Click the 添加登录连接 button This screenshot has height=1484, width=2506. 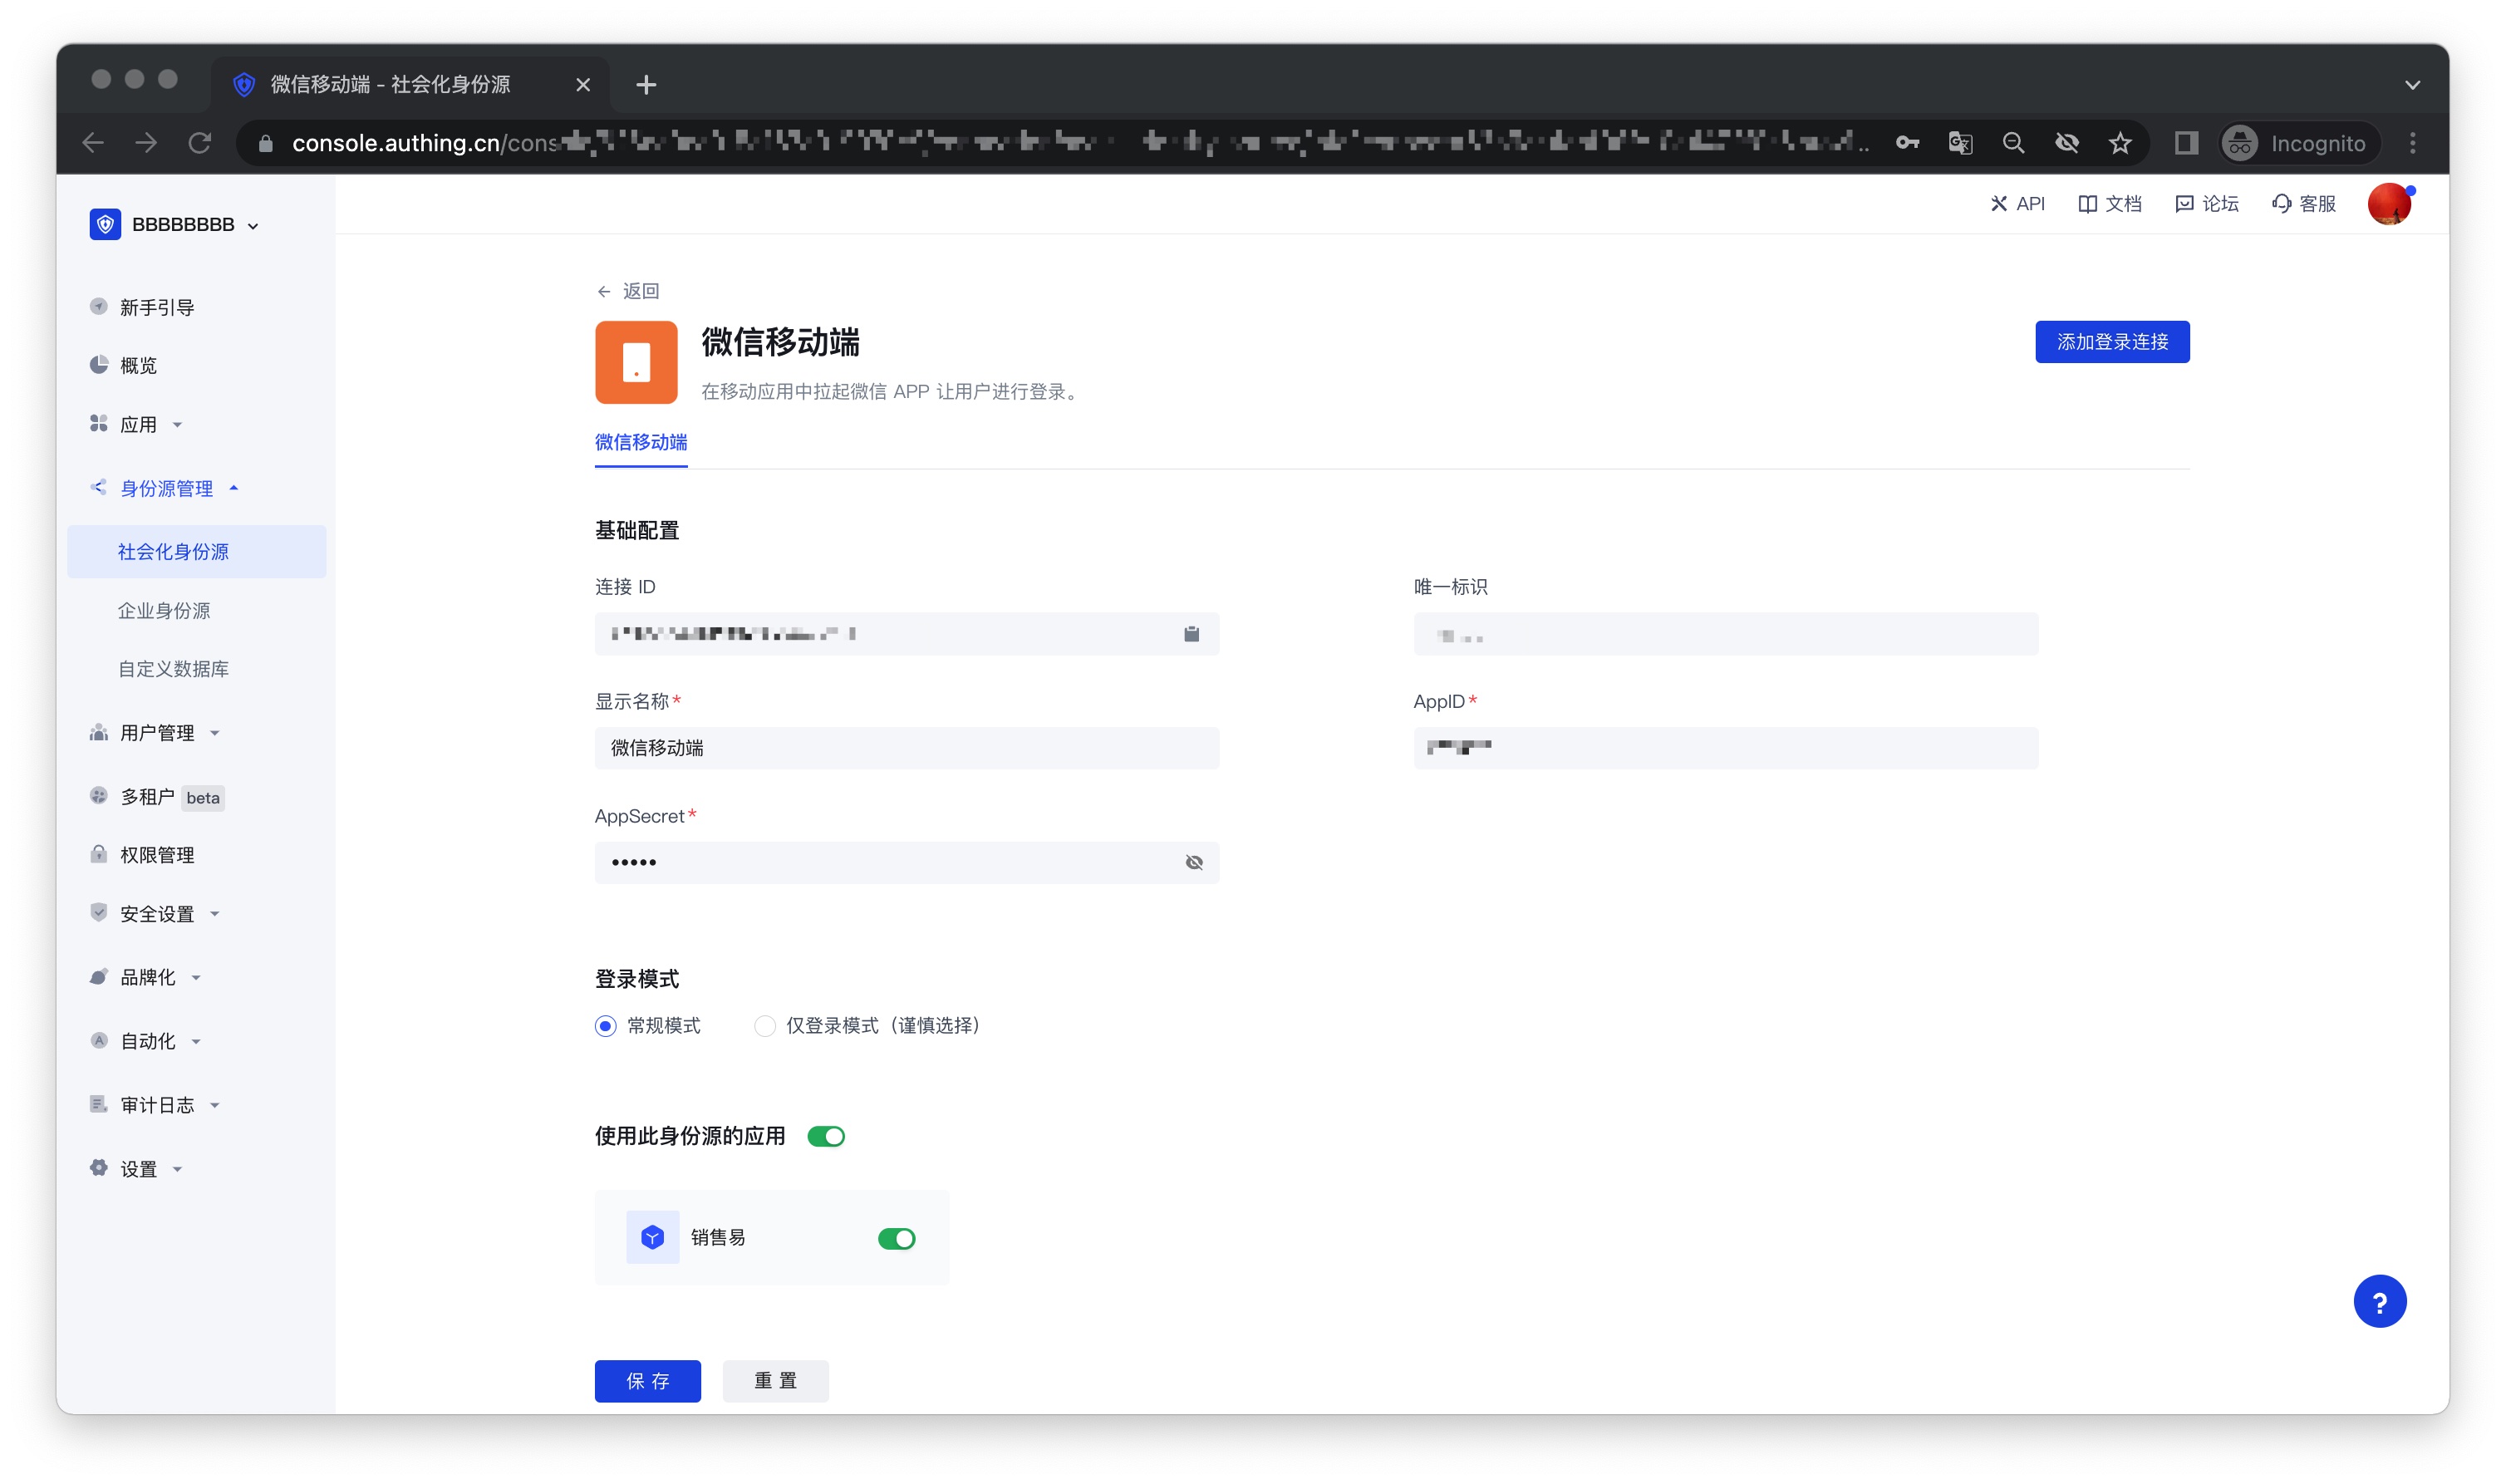pos(2111,342)
